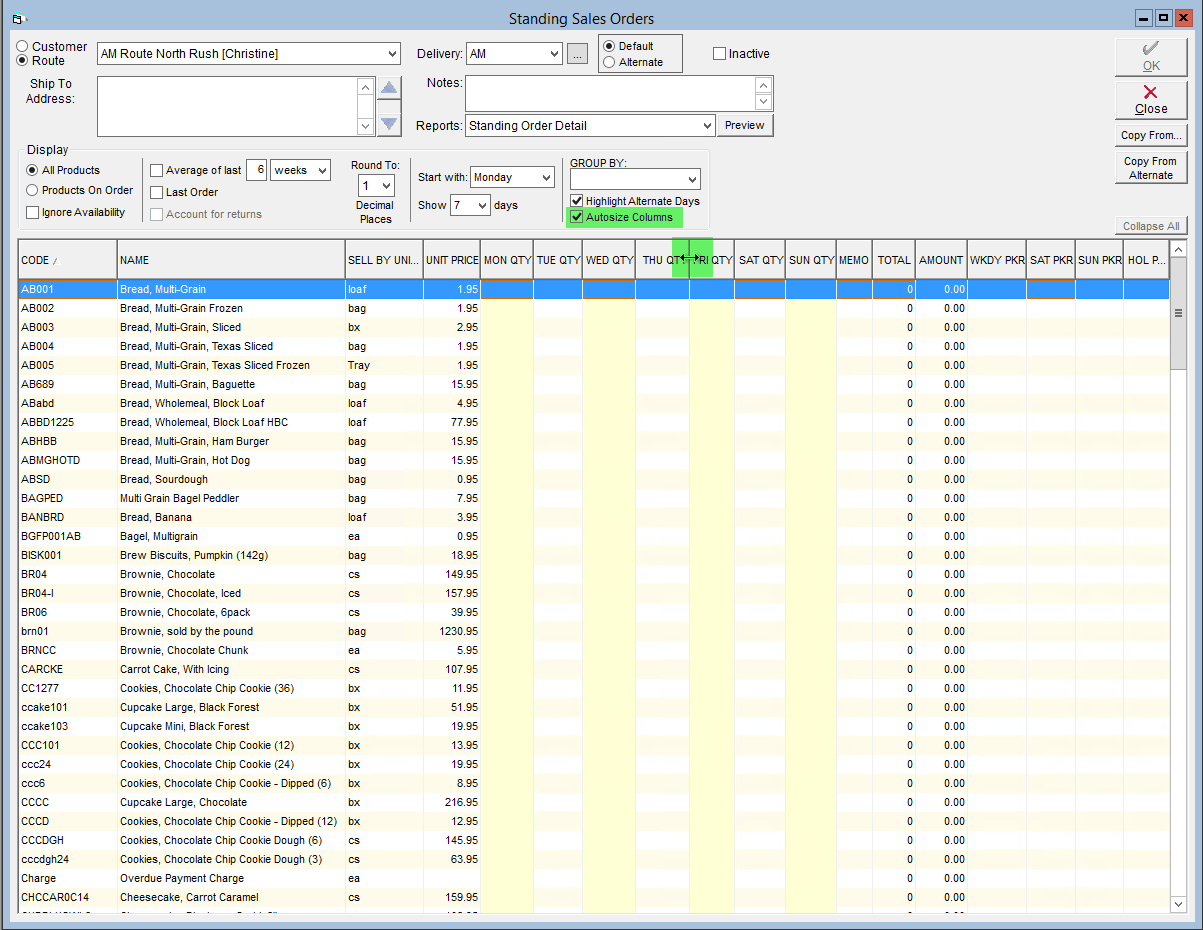Click the OK checkmark button
This screenshot has width=1203, height=930.
pos(1151,56)
